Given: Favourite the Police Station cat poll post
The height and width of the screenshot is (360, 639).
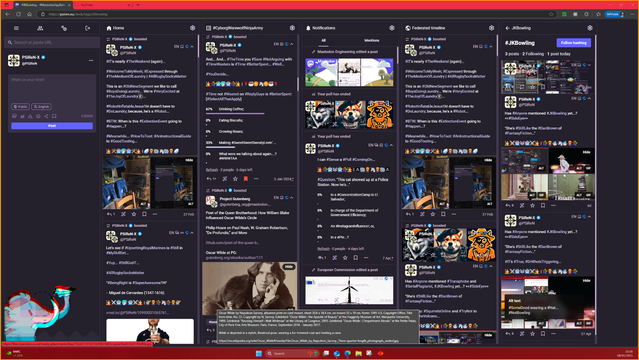Looking at the screenshot, I should pyautogui.click(x=345, y=258).
